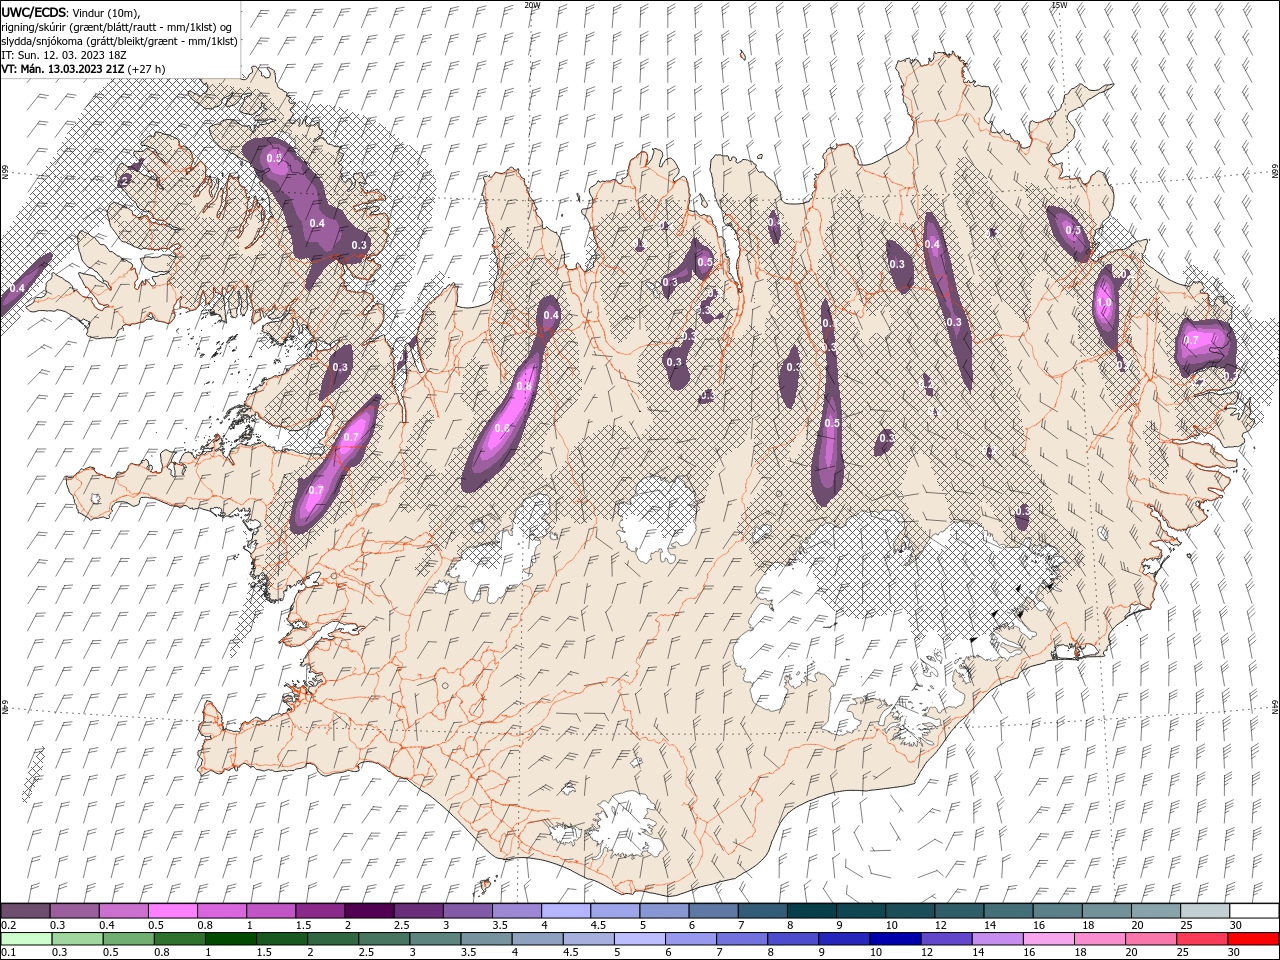Click the red-pink 25 swatch in lower legend
Viewport: 1280px width, 960px height.
[1202, 939]
